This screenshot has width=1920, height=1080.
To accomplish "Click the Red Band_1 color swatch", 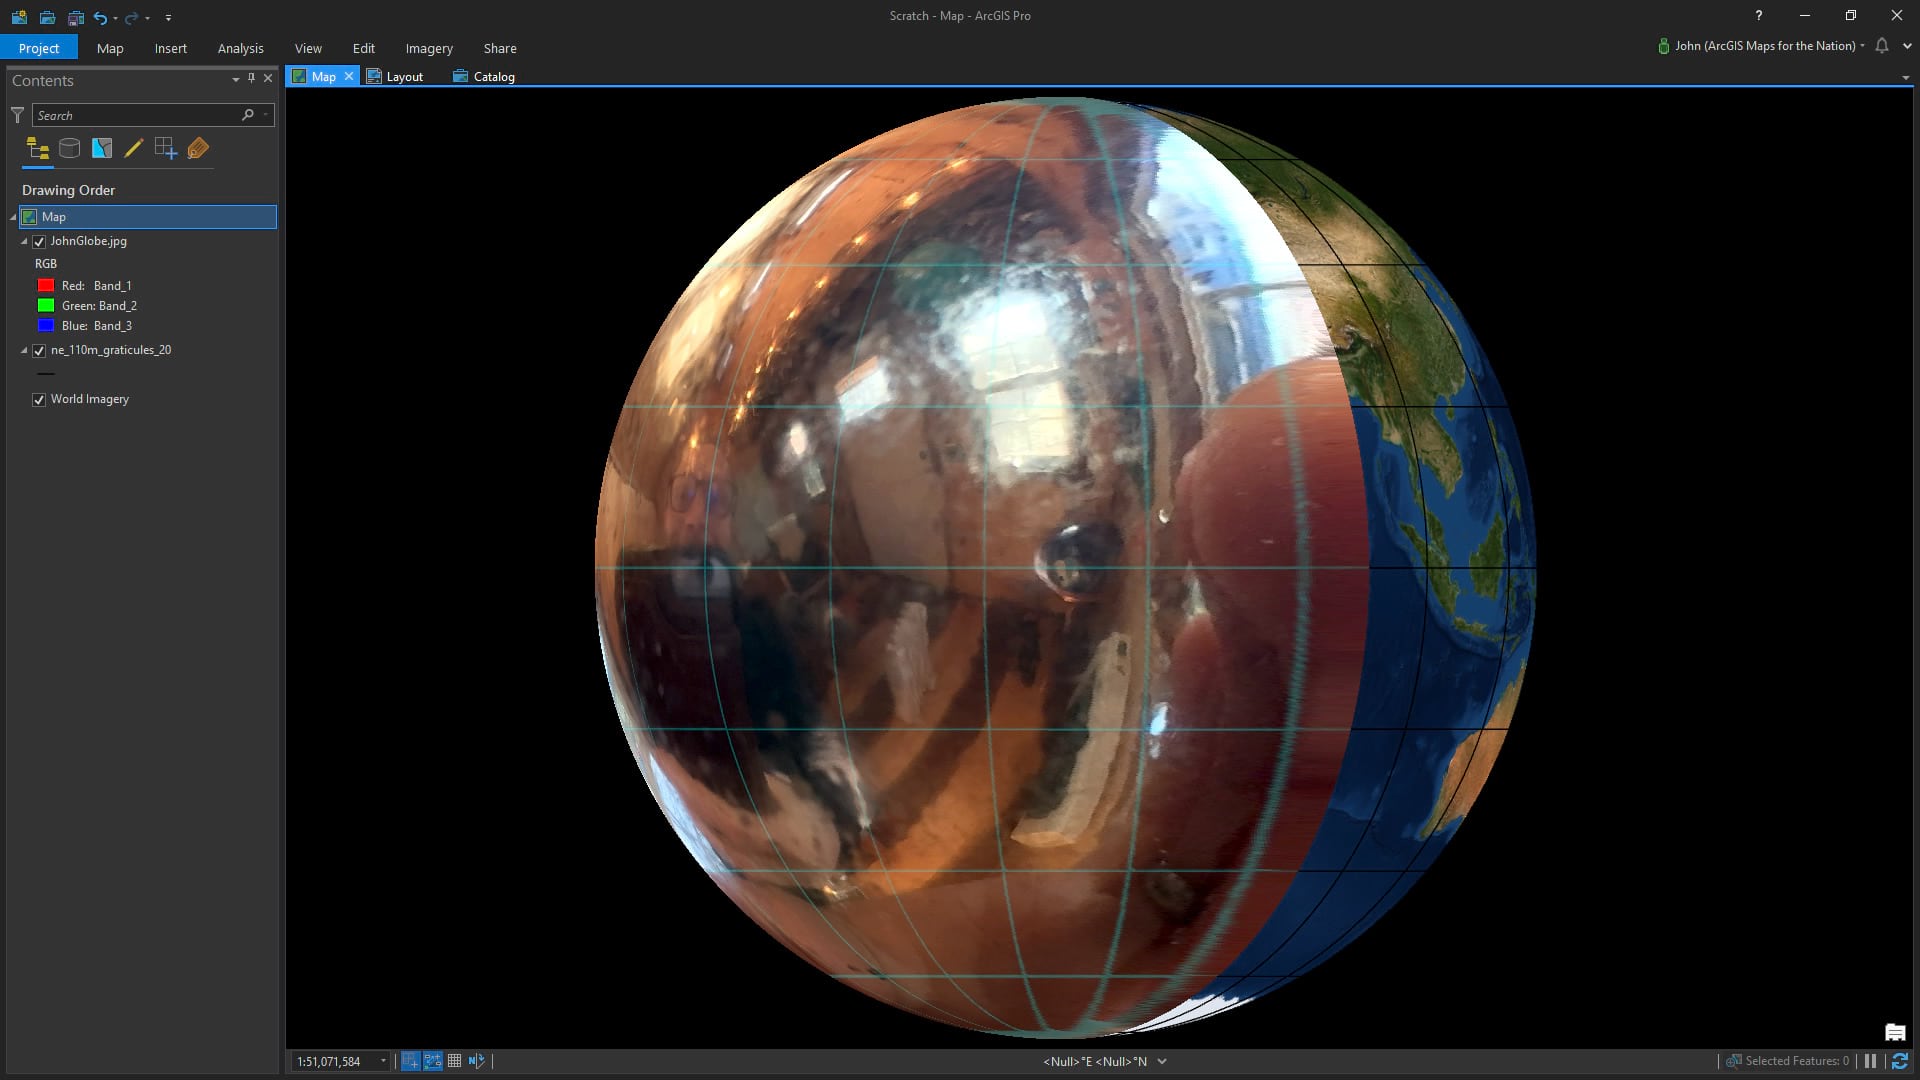I will 46,286.
